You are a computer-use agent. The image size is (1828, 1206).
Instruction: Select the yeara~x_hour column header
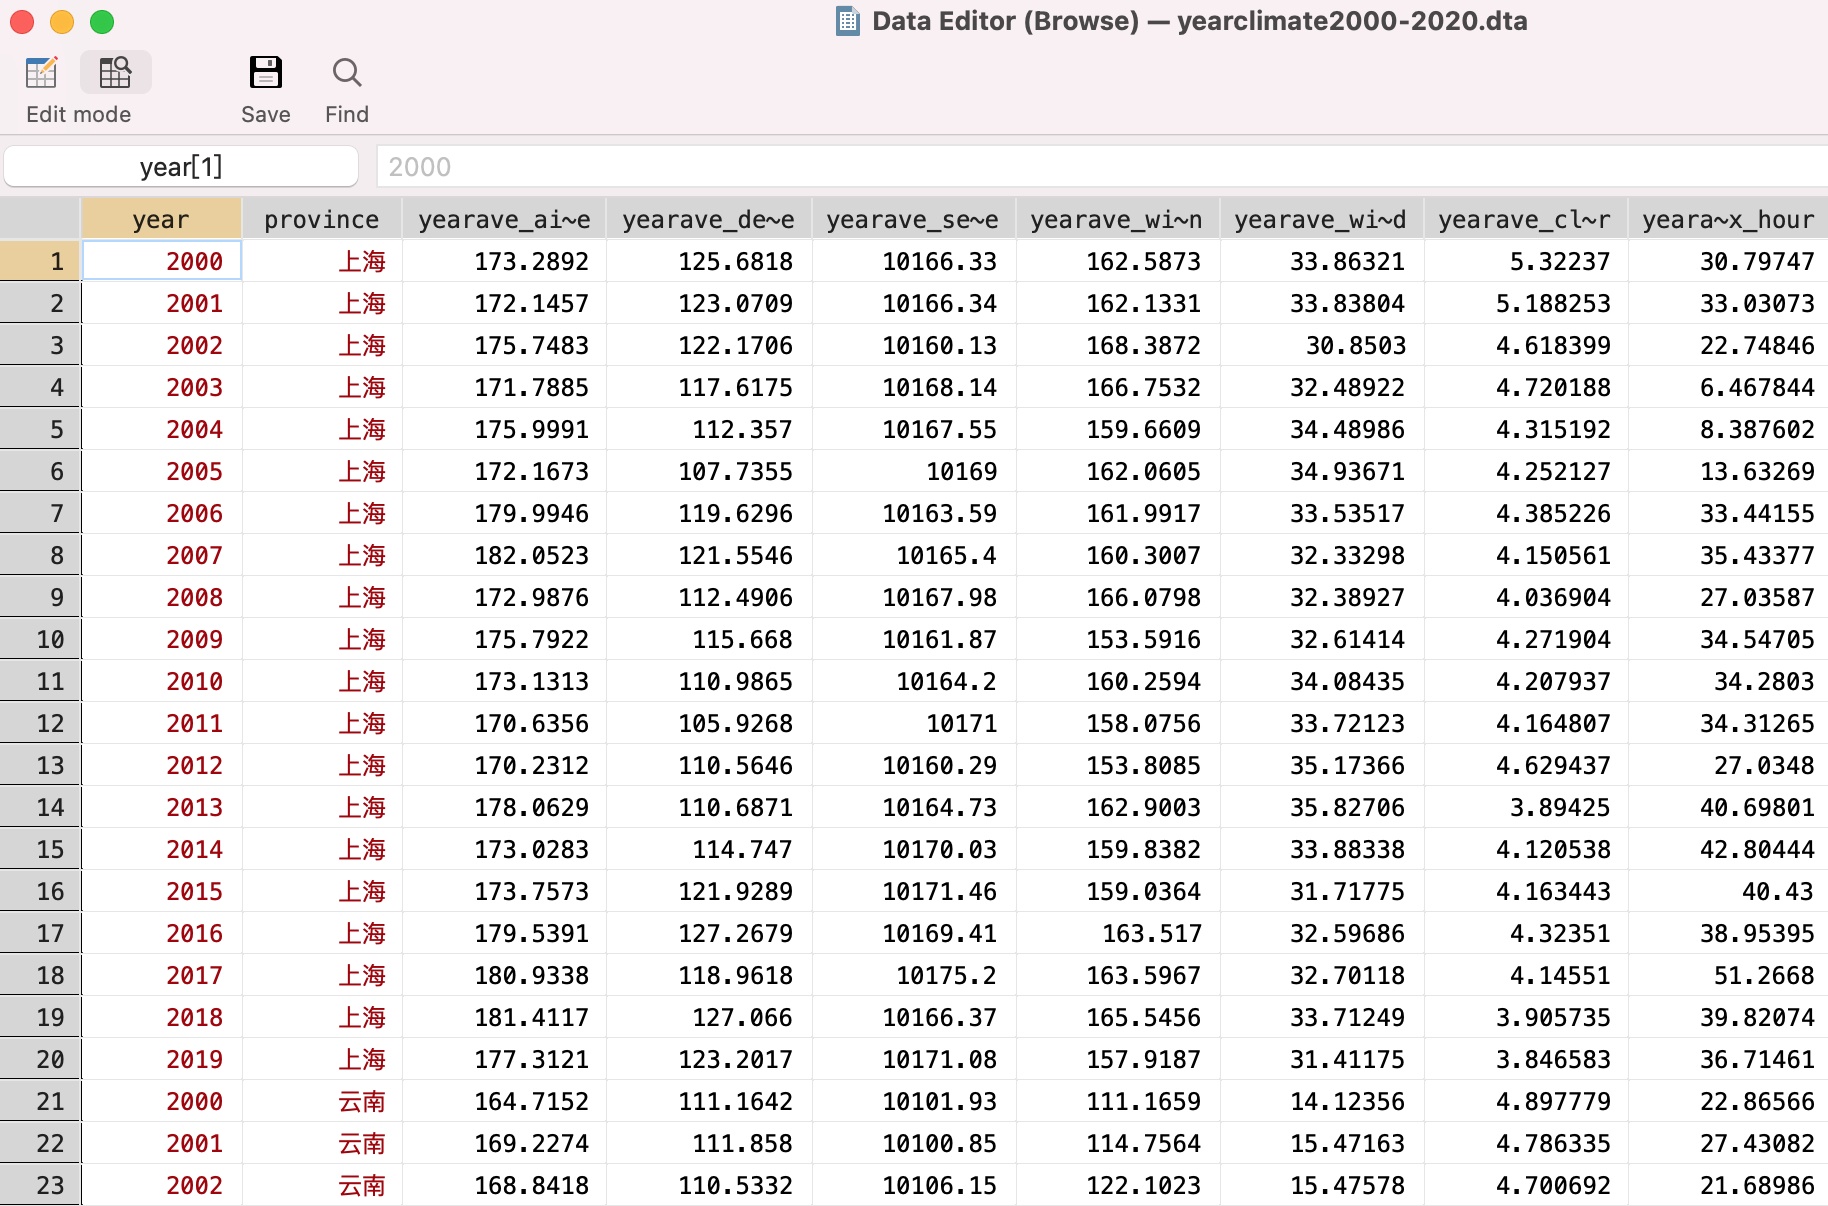(x=1728, y=219)
